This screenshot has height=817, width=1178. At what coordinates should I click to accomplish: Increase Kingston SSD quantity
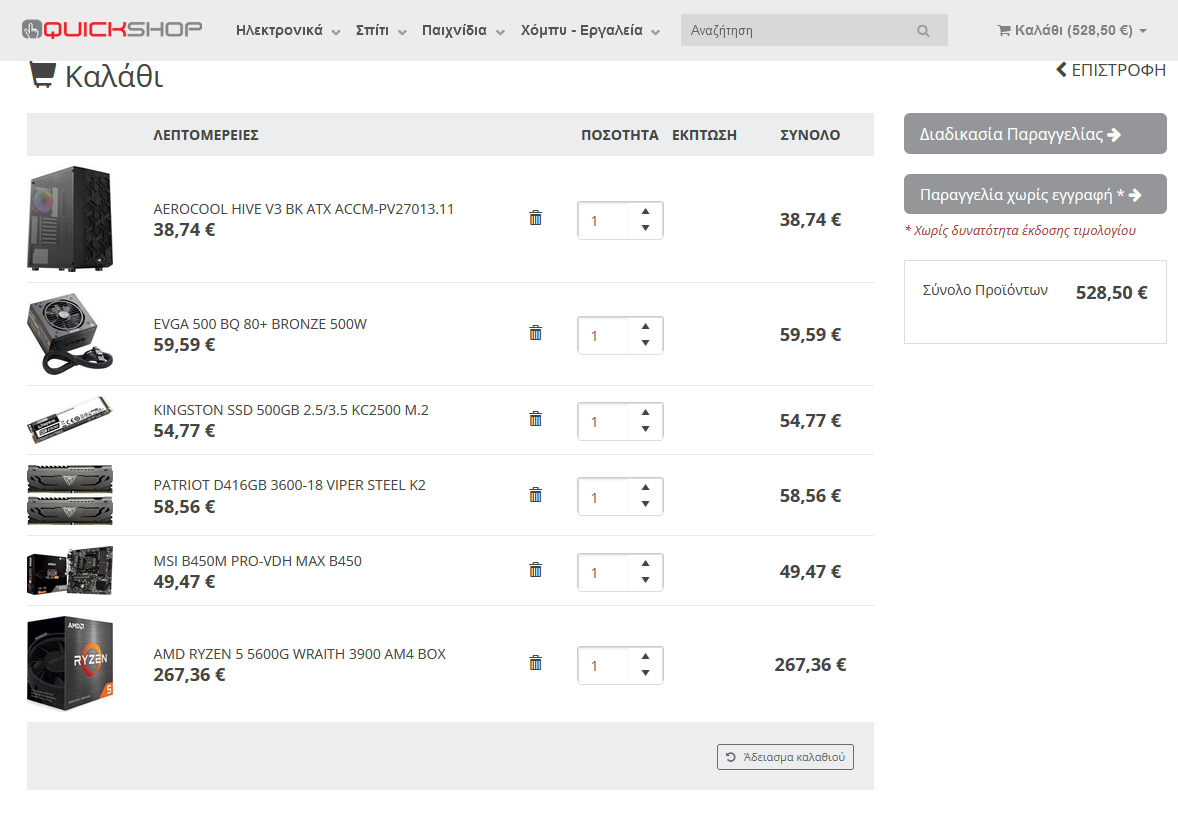(645, 412)
